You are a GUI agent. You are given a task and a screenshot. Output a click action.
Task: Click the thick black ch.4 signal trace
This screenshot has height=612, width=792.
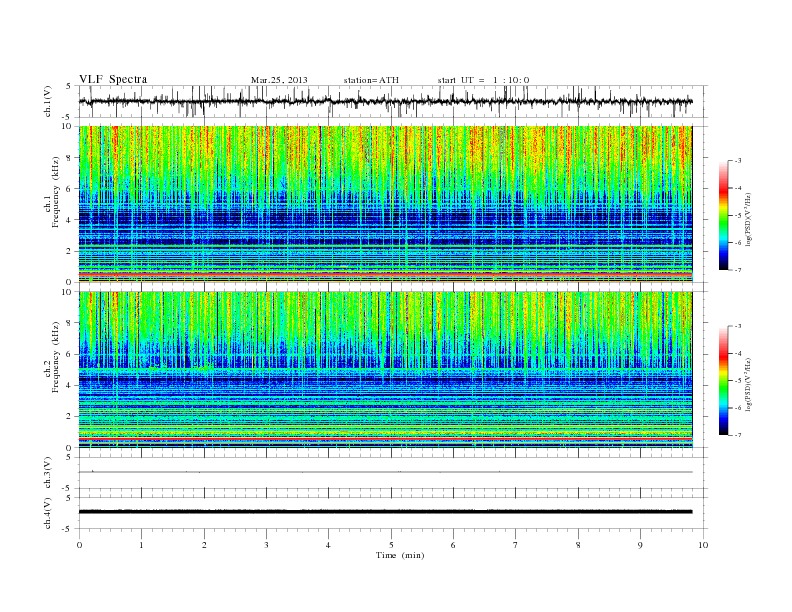[385, 512]
